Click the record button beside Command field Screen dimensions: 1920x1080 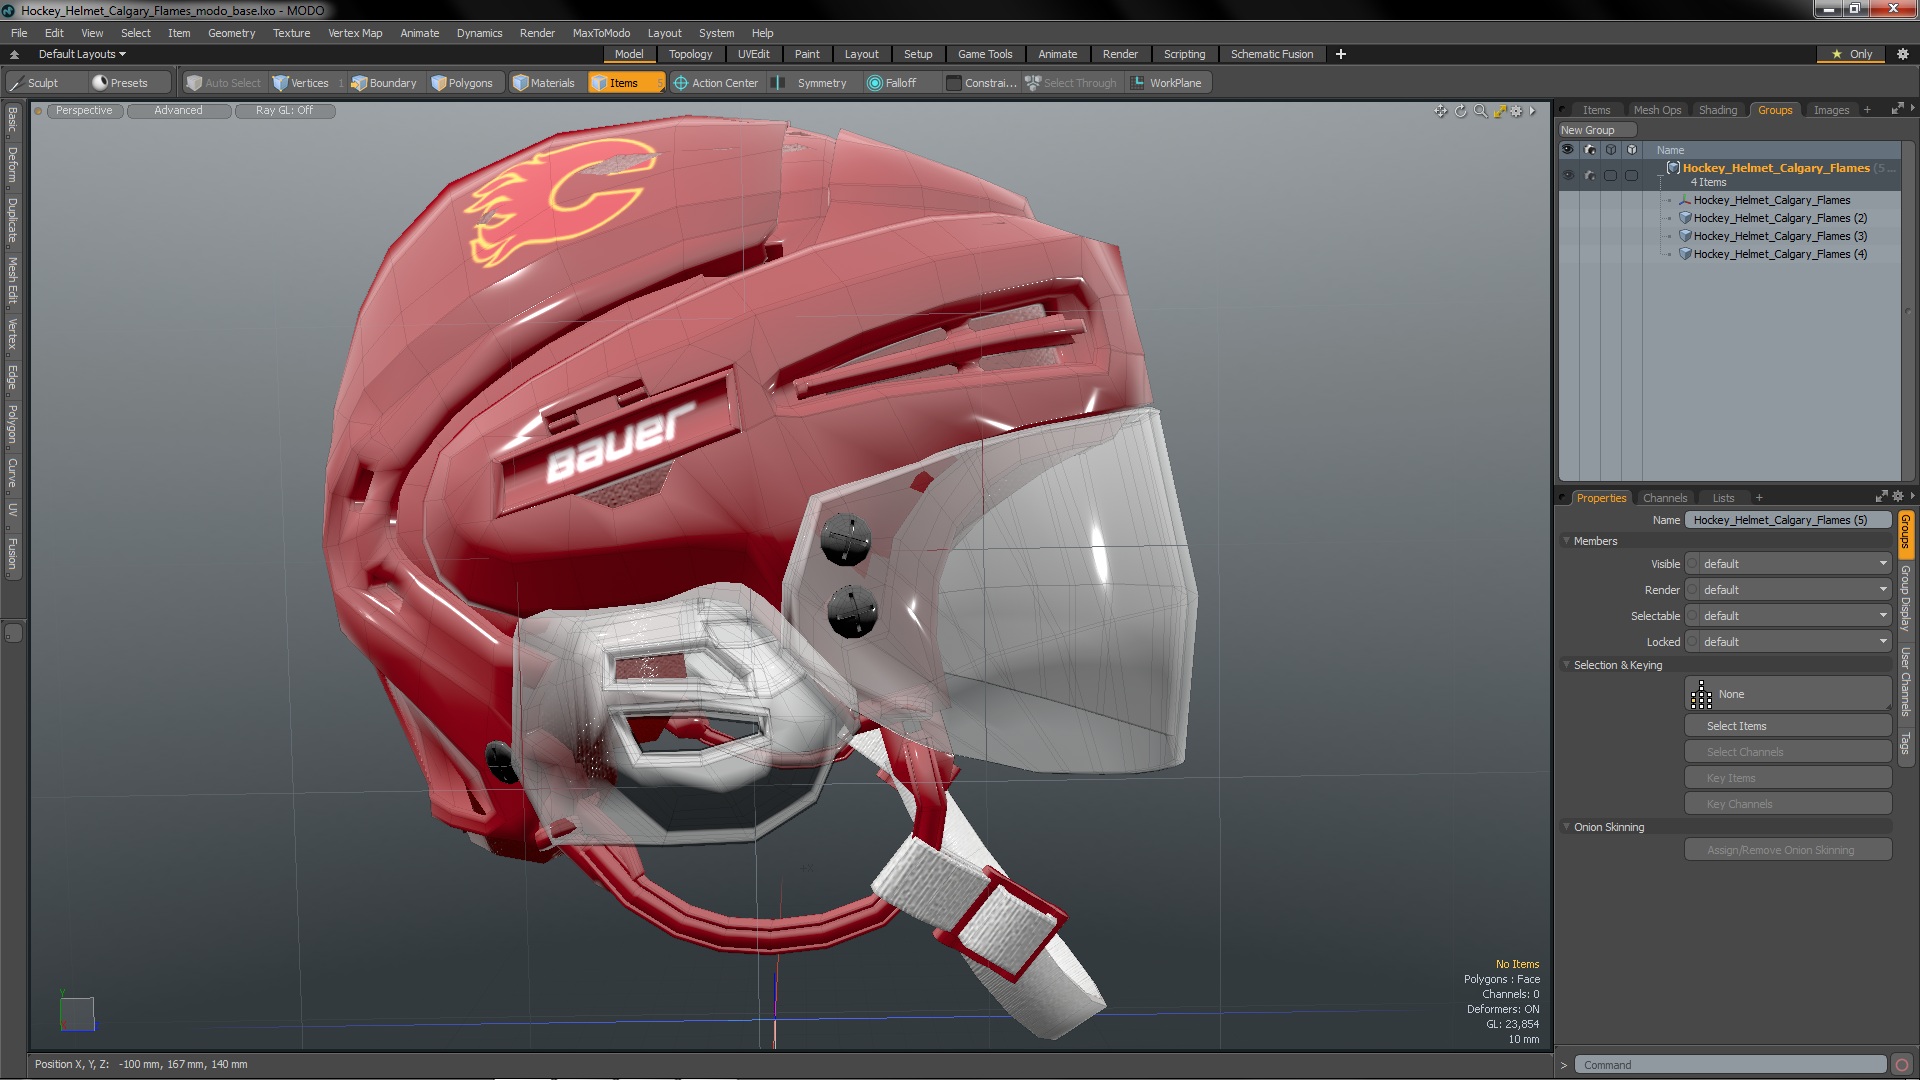1902,1065
